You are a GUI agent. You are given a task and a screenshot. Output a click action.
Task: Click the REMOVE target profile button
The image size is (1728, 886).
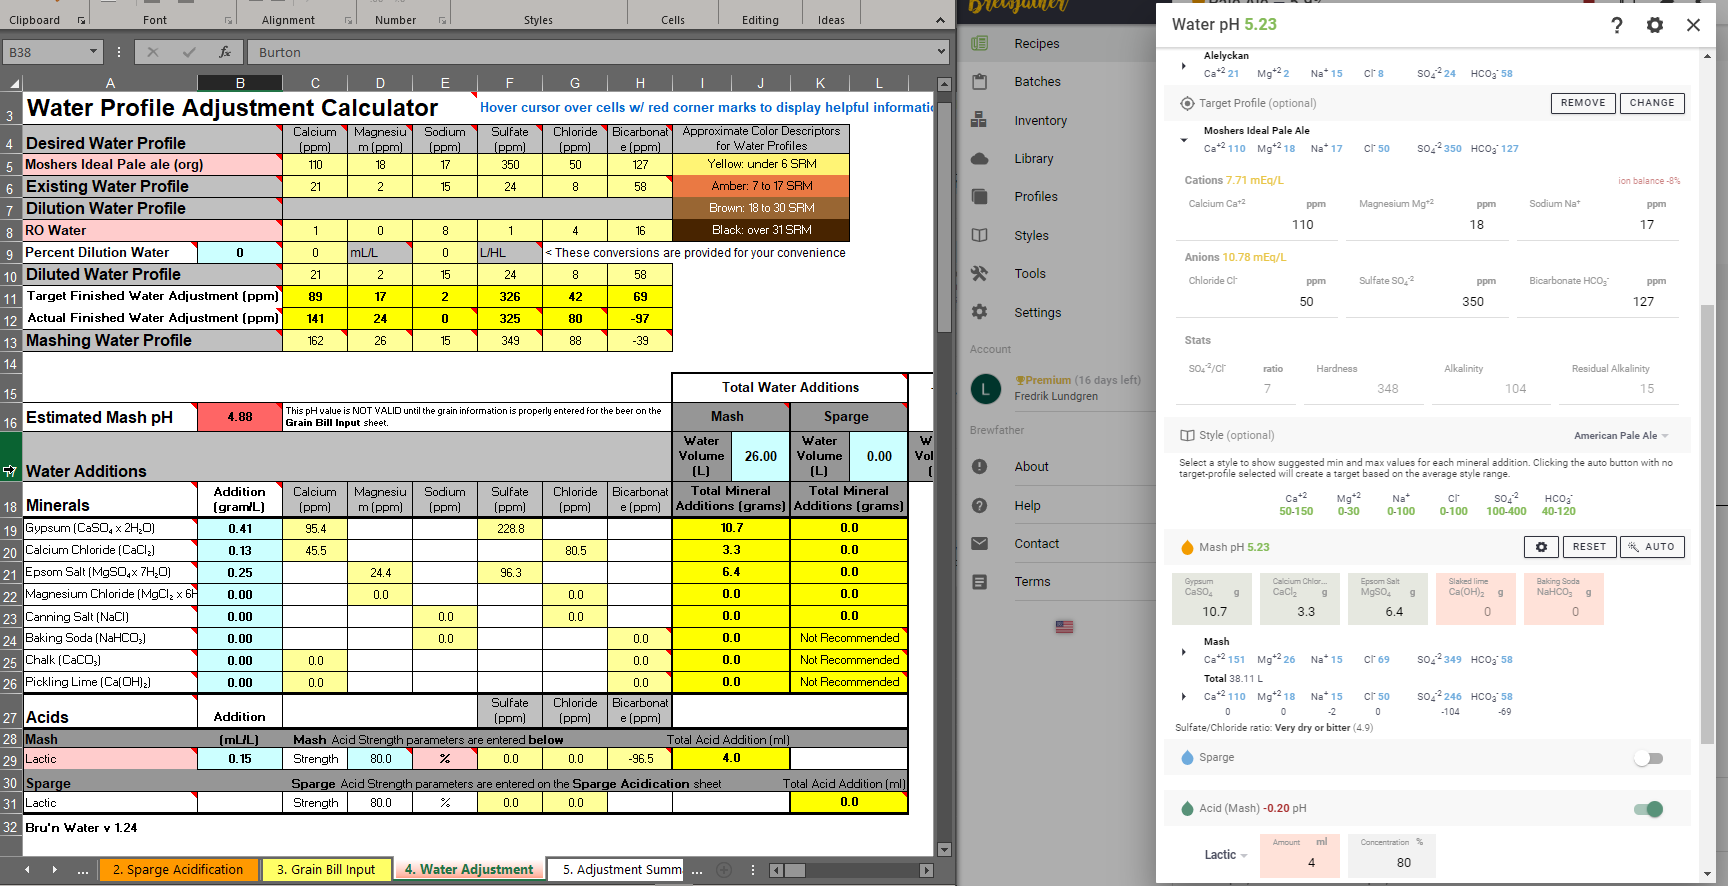click(x=1583, y=103)
